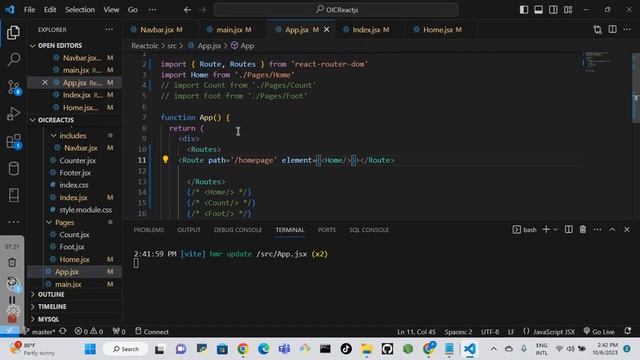Screen dimensions: 640x360
Task: Open the View menu
Action: [x=111, y=9]
